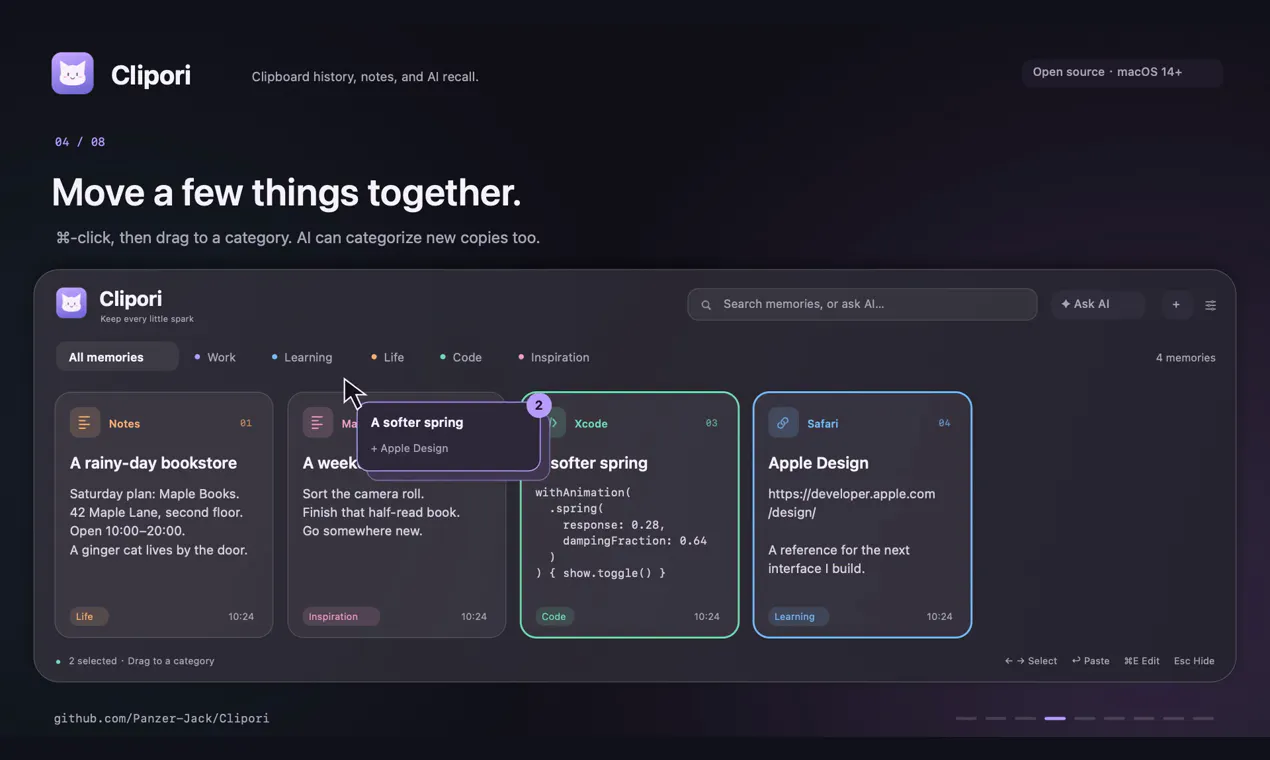
Task: Click the Code tag on Xcode card
Action: (x=555, y=616)
